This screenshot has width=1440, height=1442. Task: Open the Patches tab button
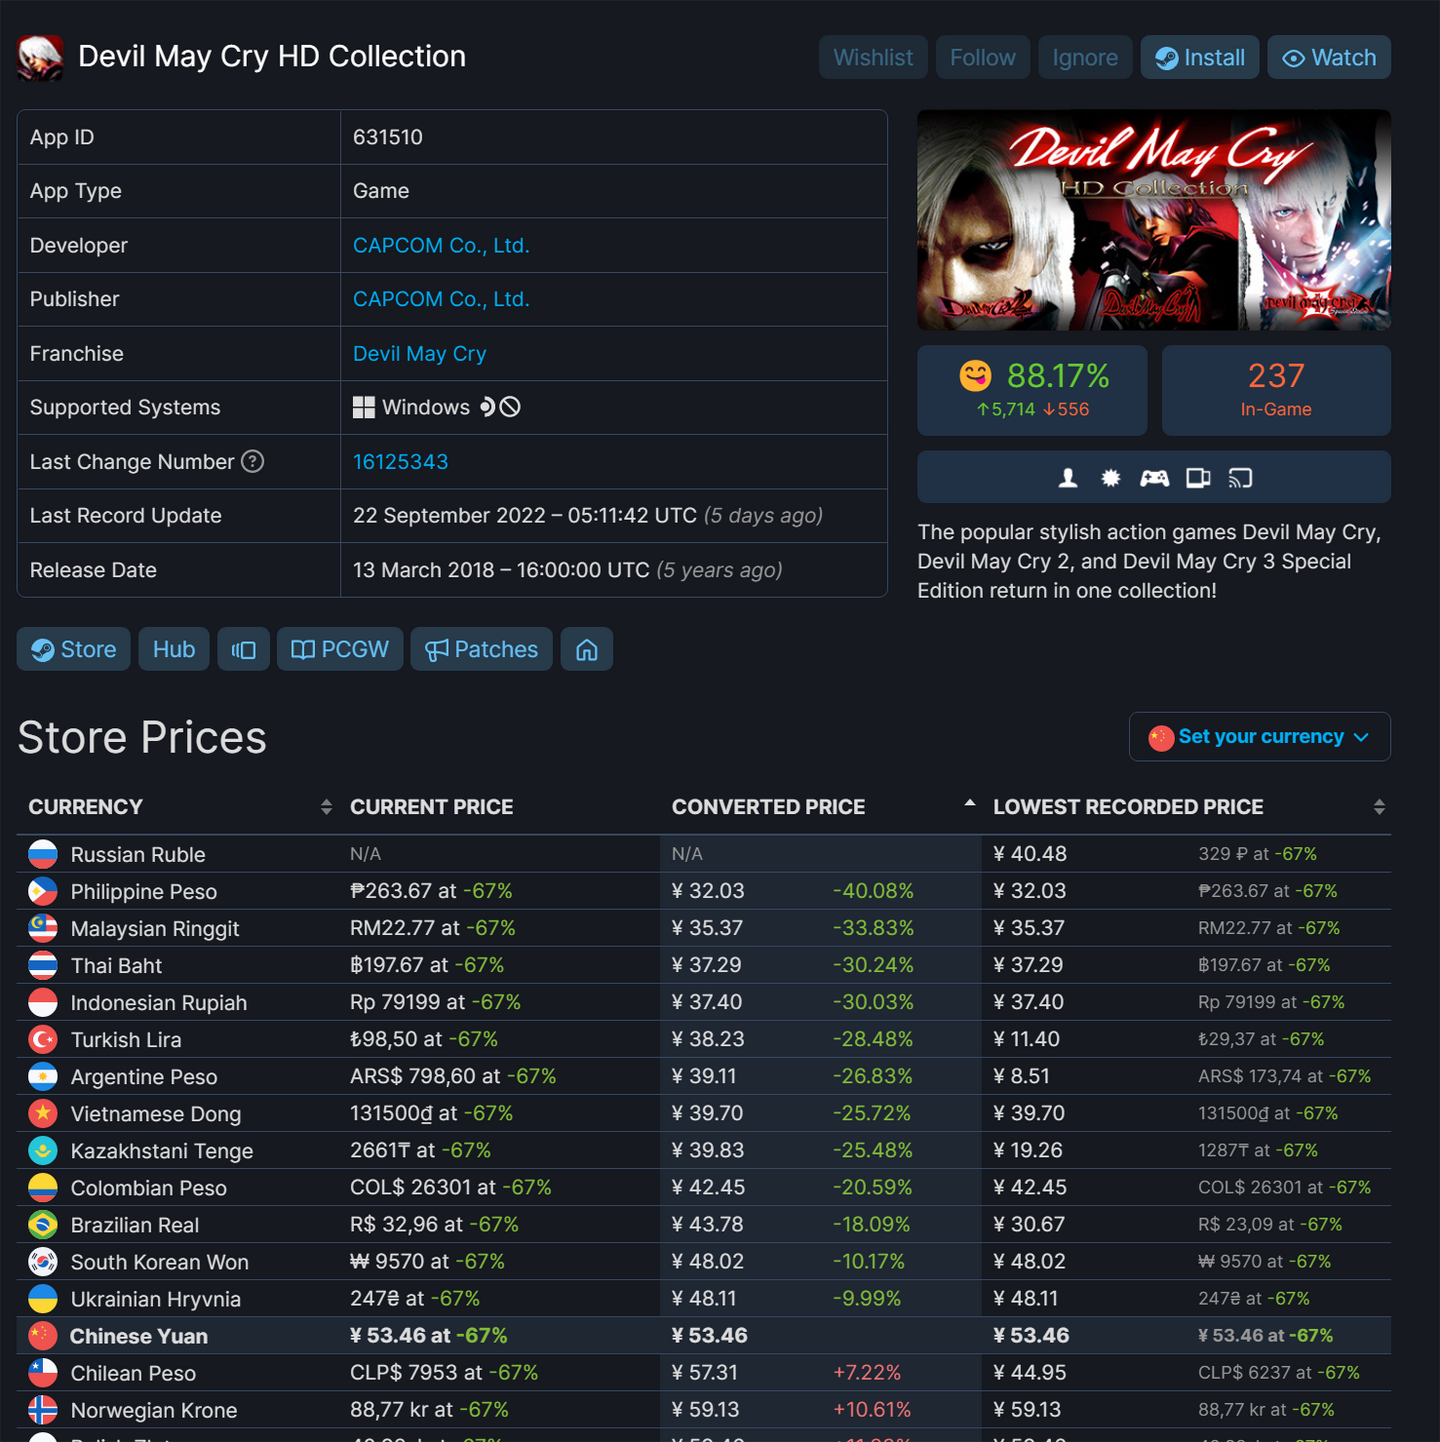pyautogui.click(x=481, y=650)
